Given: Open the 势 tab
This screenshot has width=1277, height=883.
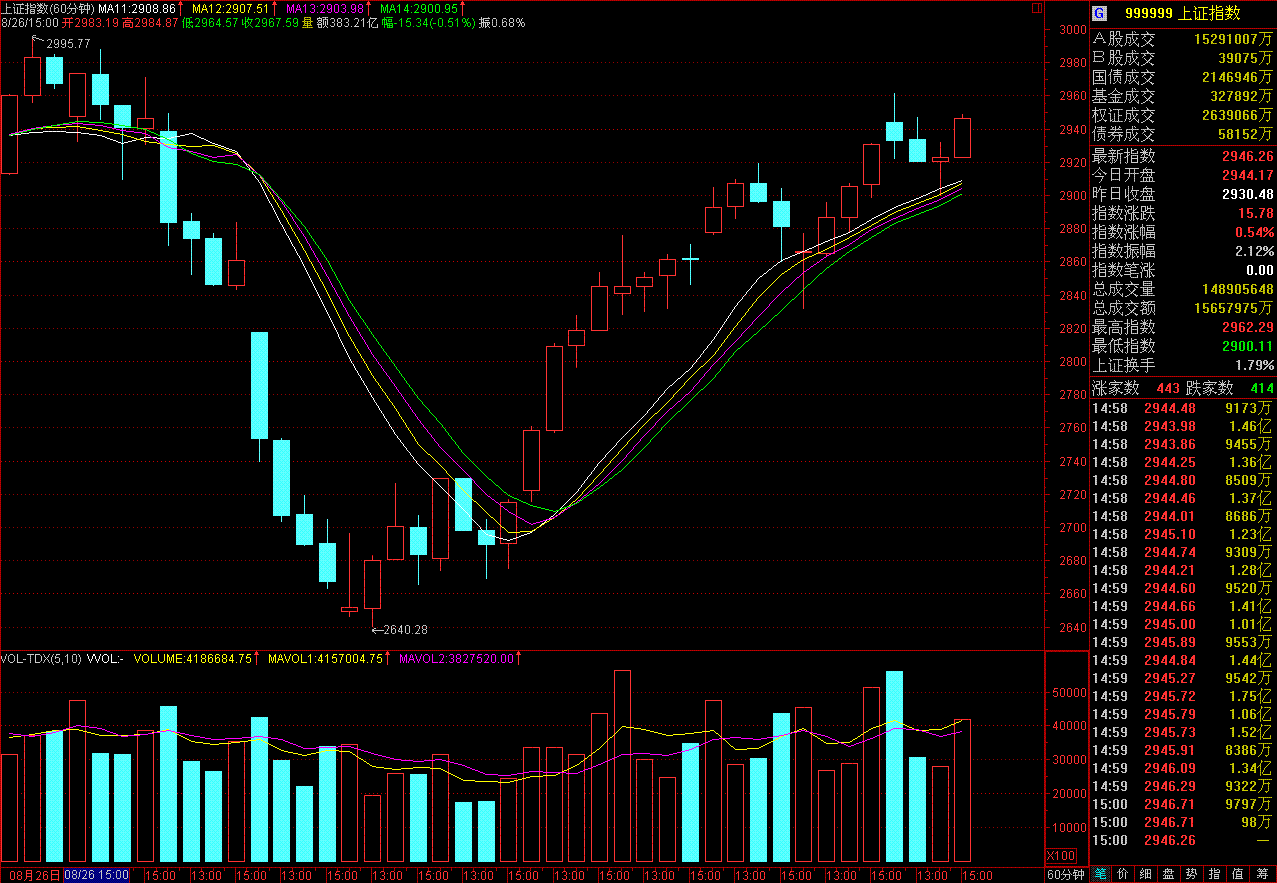Looking at the screenshot, I should tap(1192, 874).
